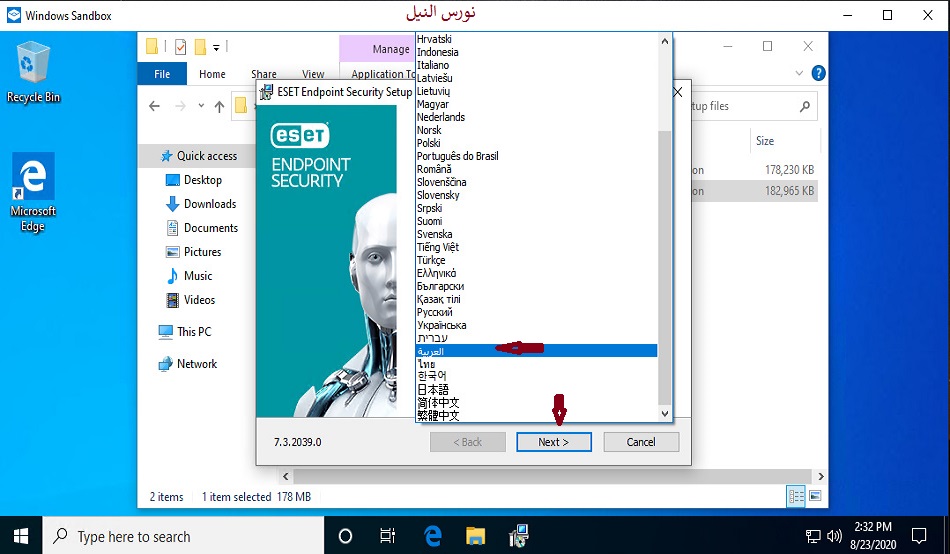Select Italiano in the language list
This screenshot has width=950, height=554.
pos(433,65)
